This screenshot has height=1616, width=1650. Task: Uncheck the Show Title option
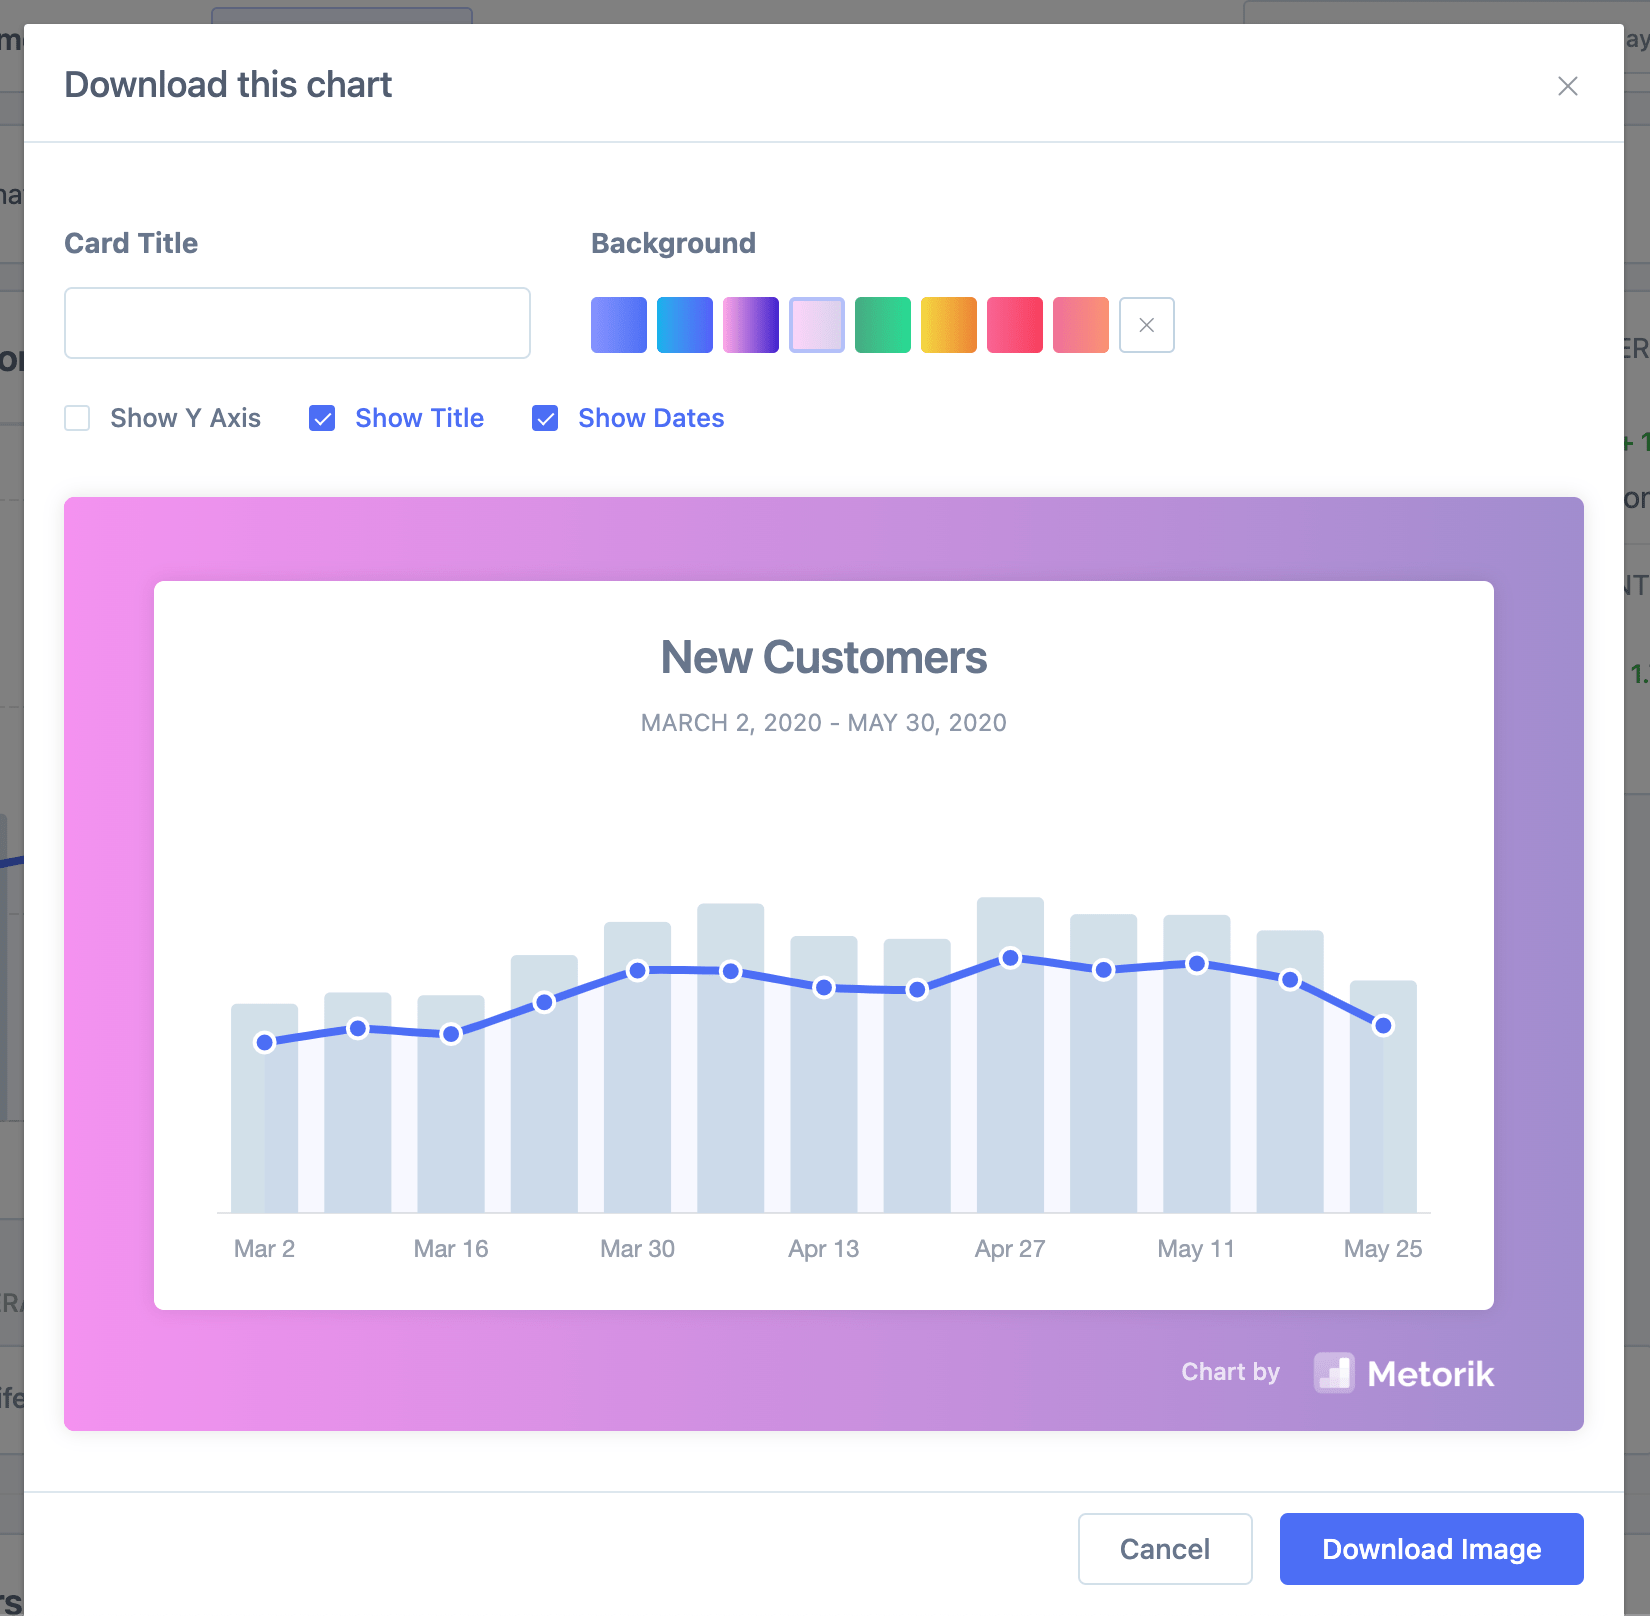[322, 418]
